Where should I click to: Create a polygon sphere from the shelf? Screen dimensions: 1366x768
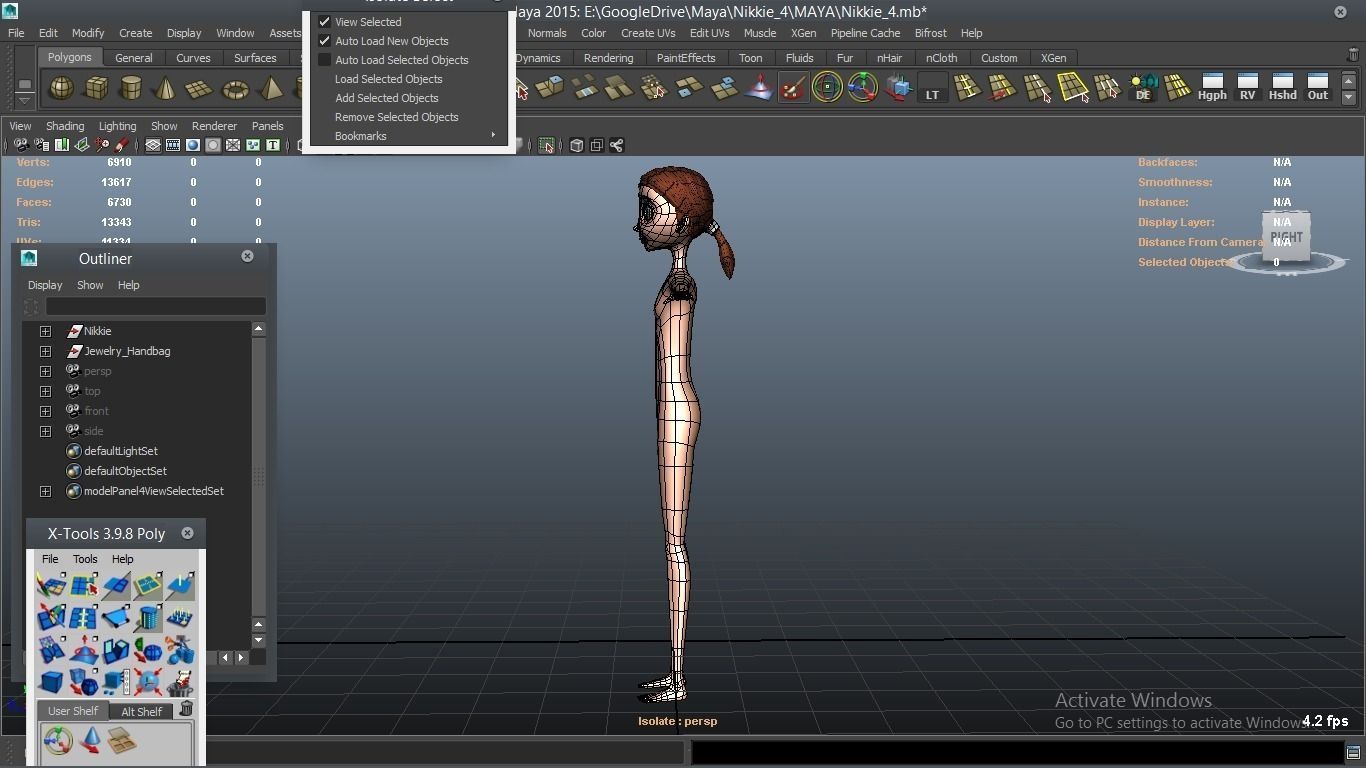61,89
